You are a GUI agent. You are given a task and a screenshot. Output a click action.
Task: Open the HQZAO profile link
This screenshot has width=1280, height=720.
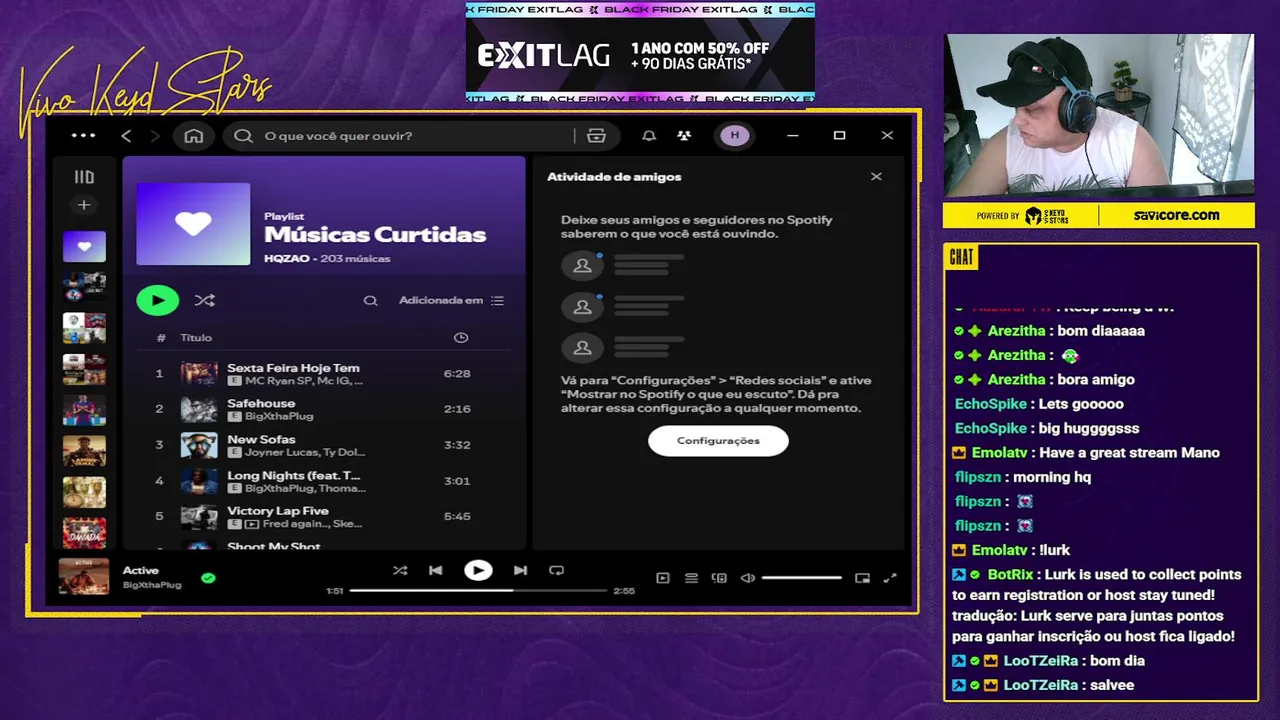point(287,259)
